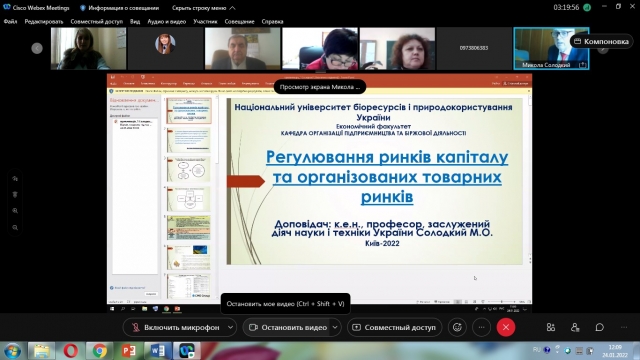Open the chat panel icon
640x360 pixels.
click(x=600, y=327)
